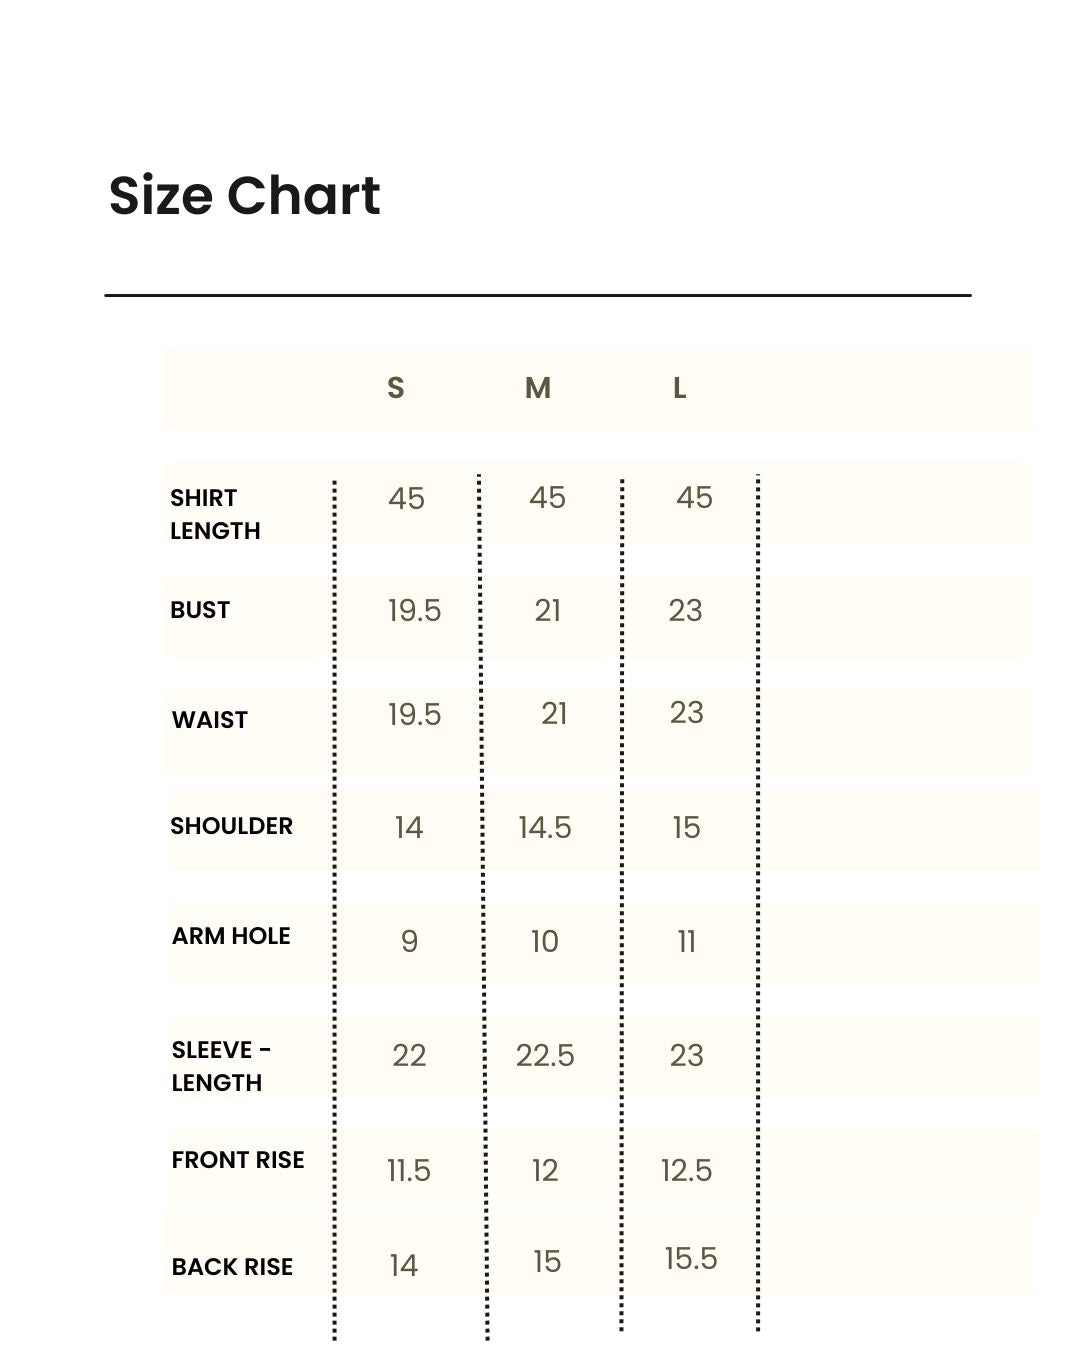Click the bust value 21 for size M
The image size is (1080, 1350).
(x=548, y=611)
